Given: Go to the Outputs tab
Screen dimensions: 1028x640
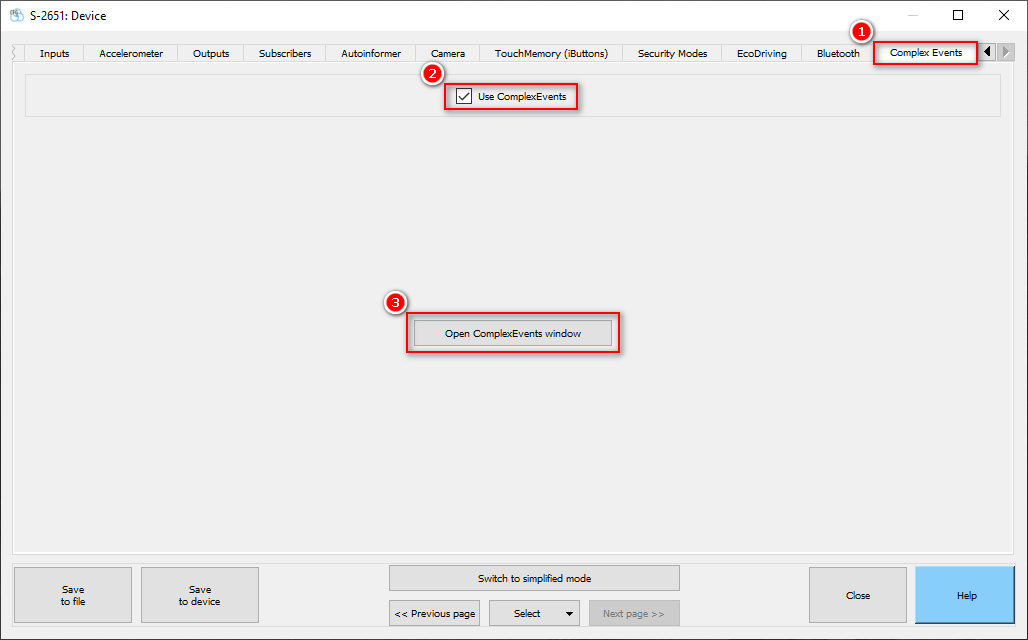Looking at the screenshot, I should (x=211, y=54).
